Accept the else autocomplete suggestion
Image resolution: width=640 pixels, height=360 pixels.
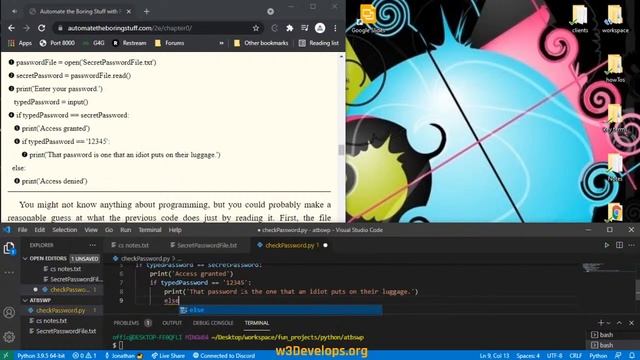281,310
